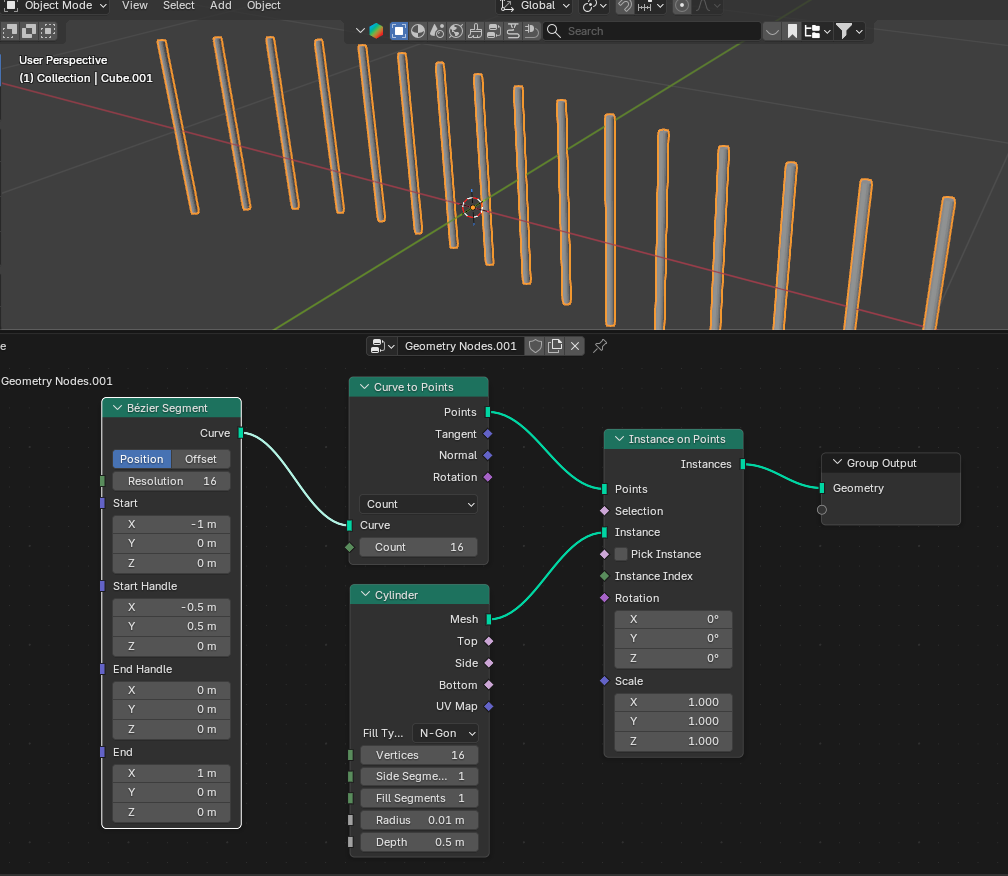Click the Geometry Nodes.001 name field
The image size is (1008, 876).
pos(460,346)
